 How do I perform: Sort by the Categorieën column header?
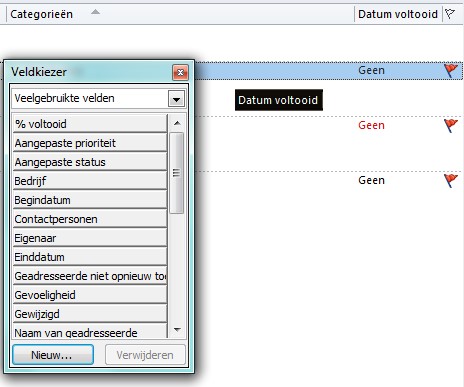click(180, 14)
